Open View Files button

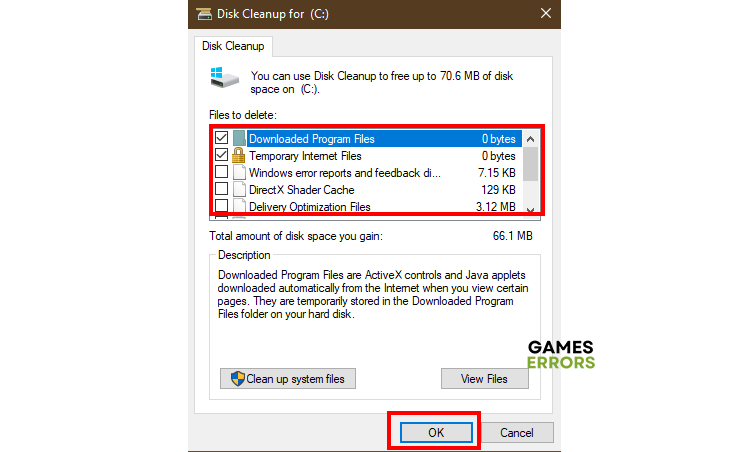point(485,379)
